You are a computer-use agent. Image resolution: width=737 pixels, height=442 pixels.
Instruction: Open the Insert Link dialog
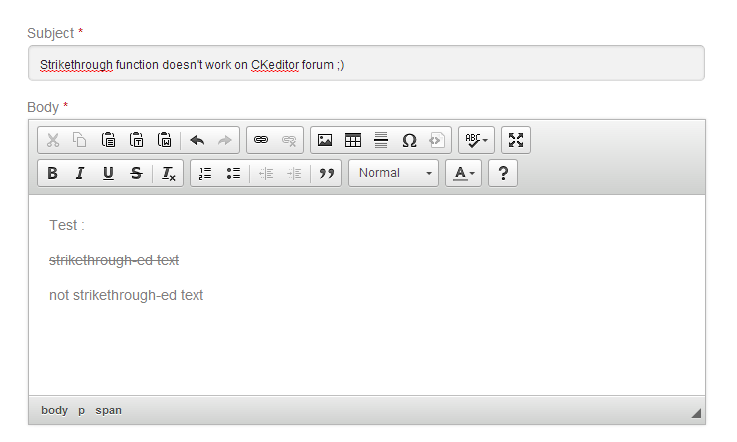click(261, 140)
